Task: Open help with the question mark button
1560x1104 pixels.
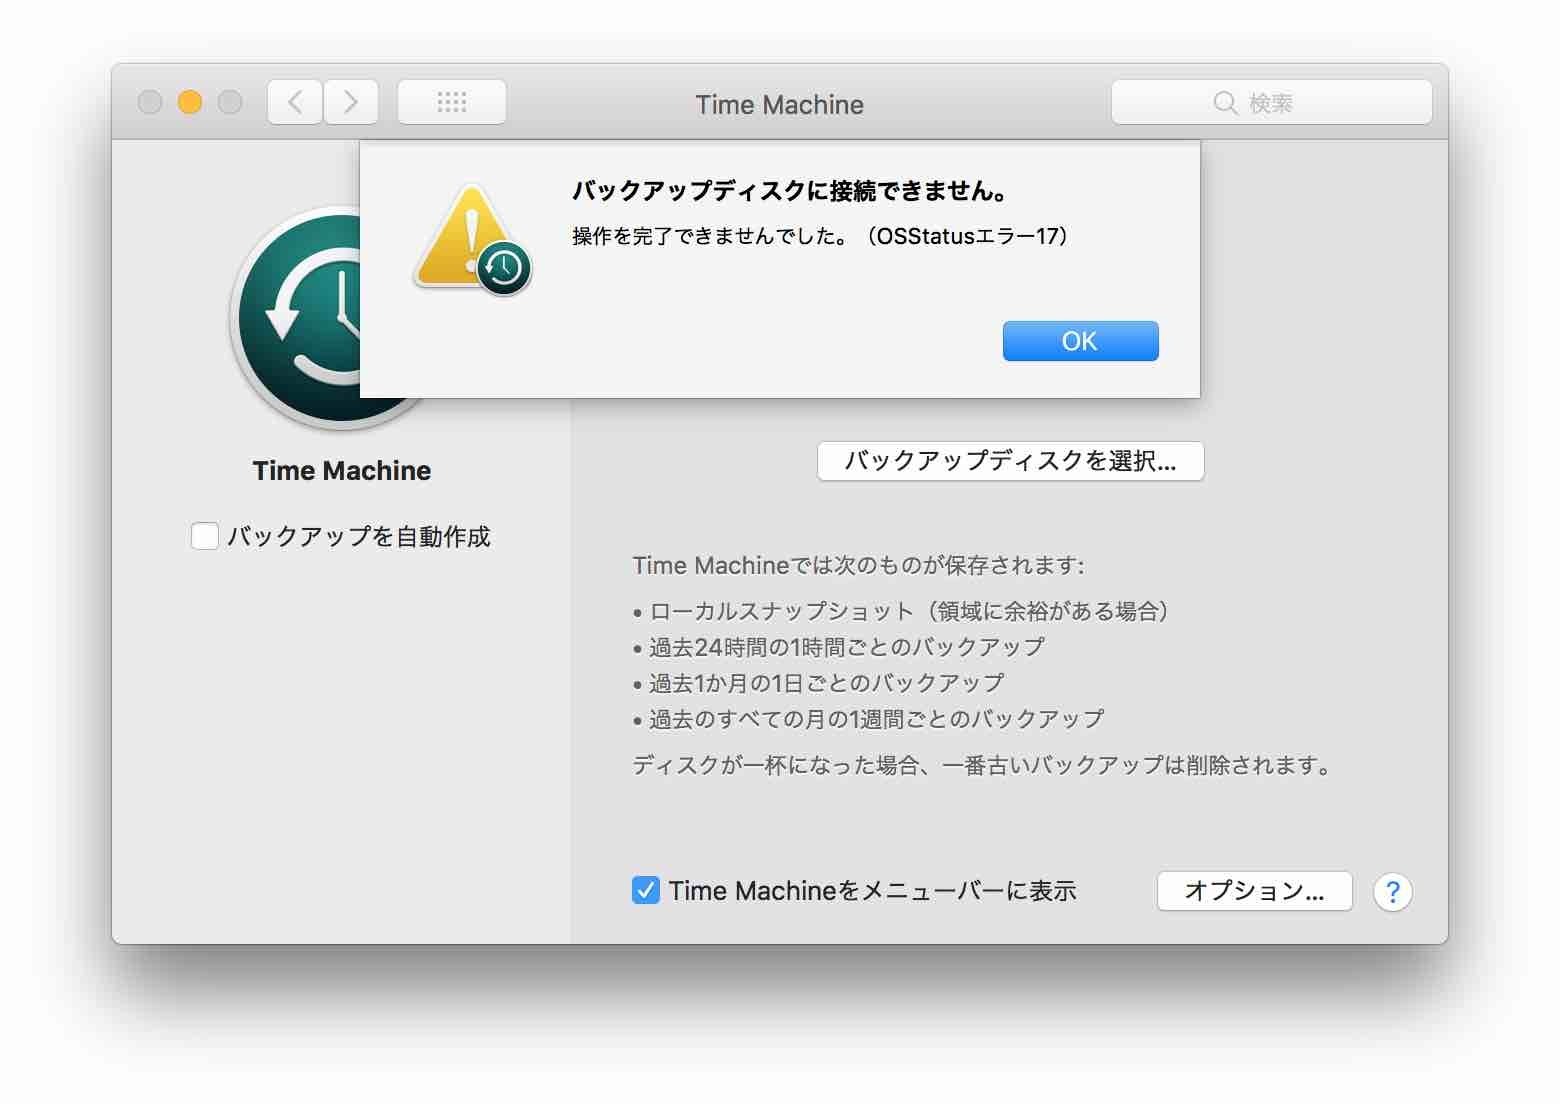Action: (x=1393, y=891)
